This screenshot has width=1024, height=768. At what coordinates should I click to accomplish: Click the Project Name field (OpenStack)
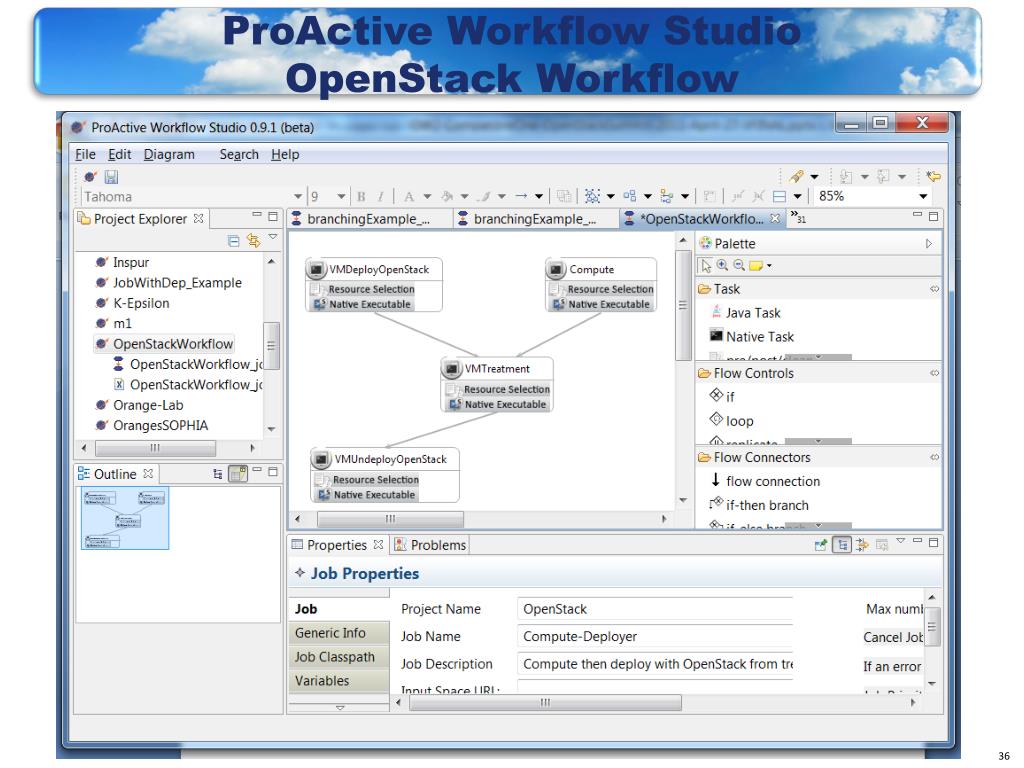click(655, 609)
